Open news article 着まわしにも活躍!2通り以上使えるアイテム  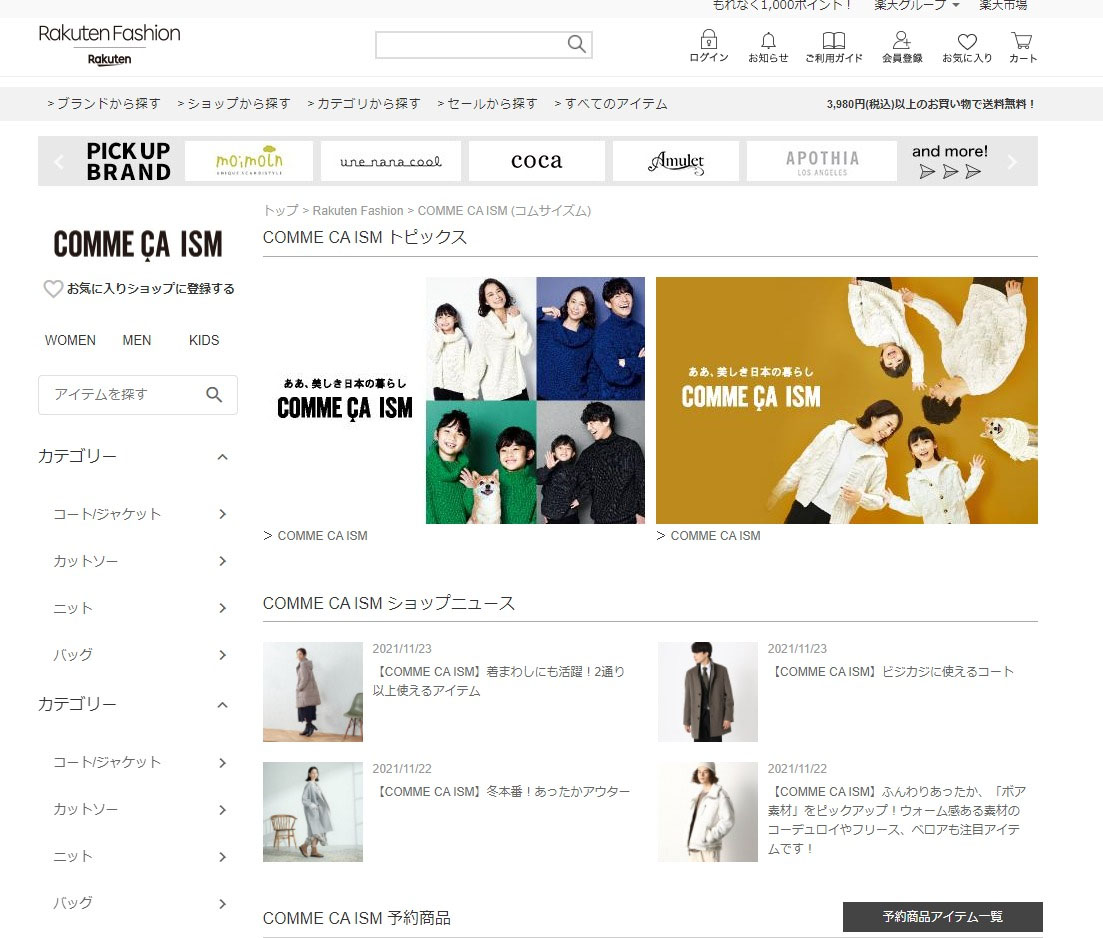coord(499,681)
